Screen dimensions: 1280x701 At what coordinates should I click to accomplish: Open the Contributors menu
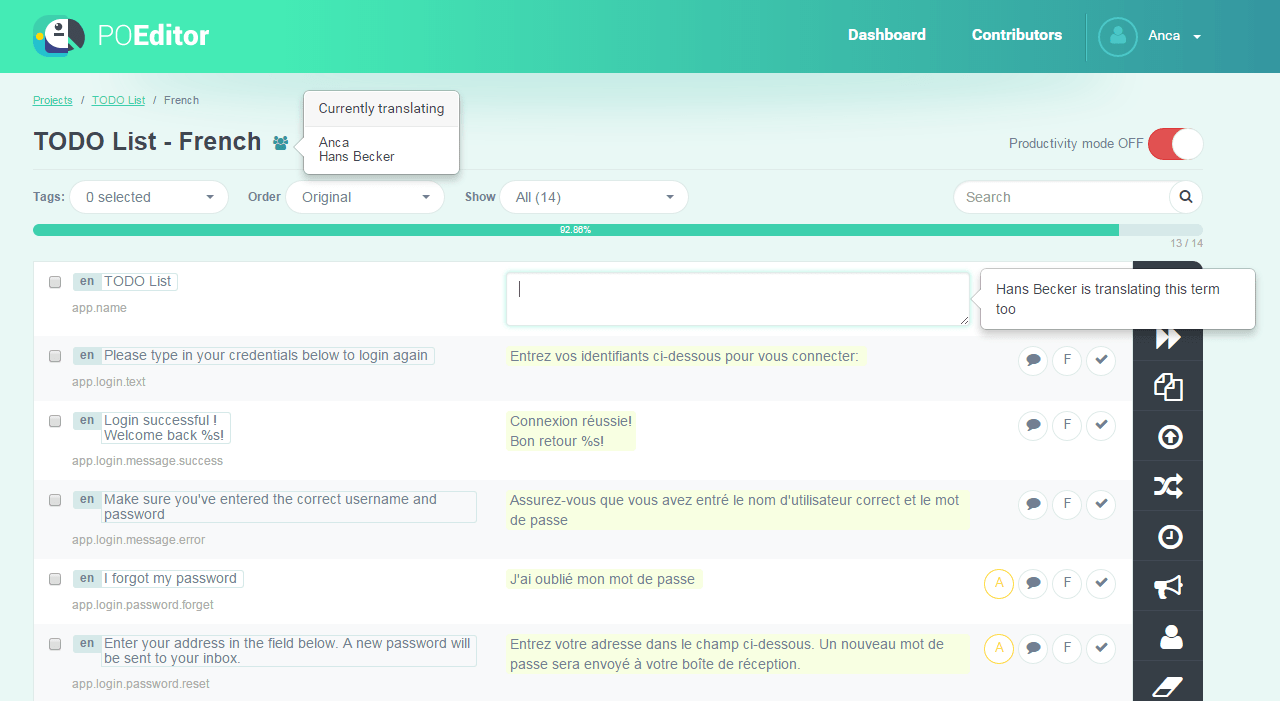point(1016,35)
